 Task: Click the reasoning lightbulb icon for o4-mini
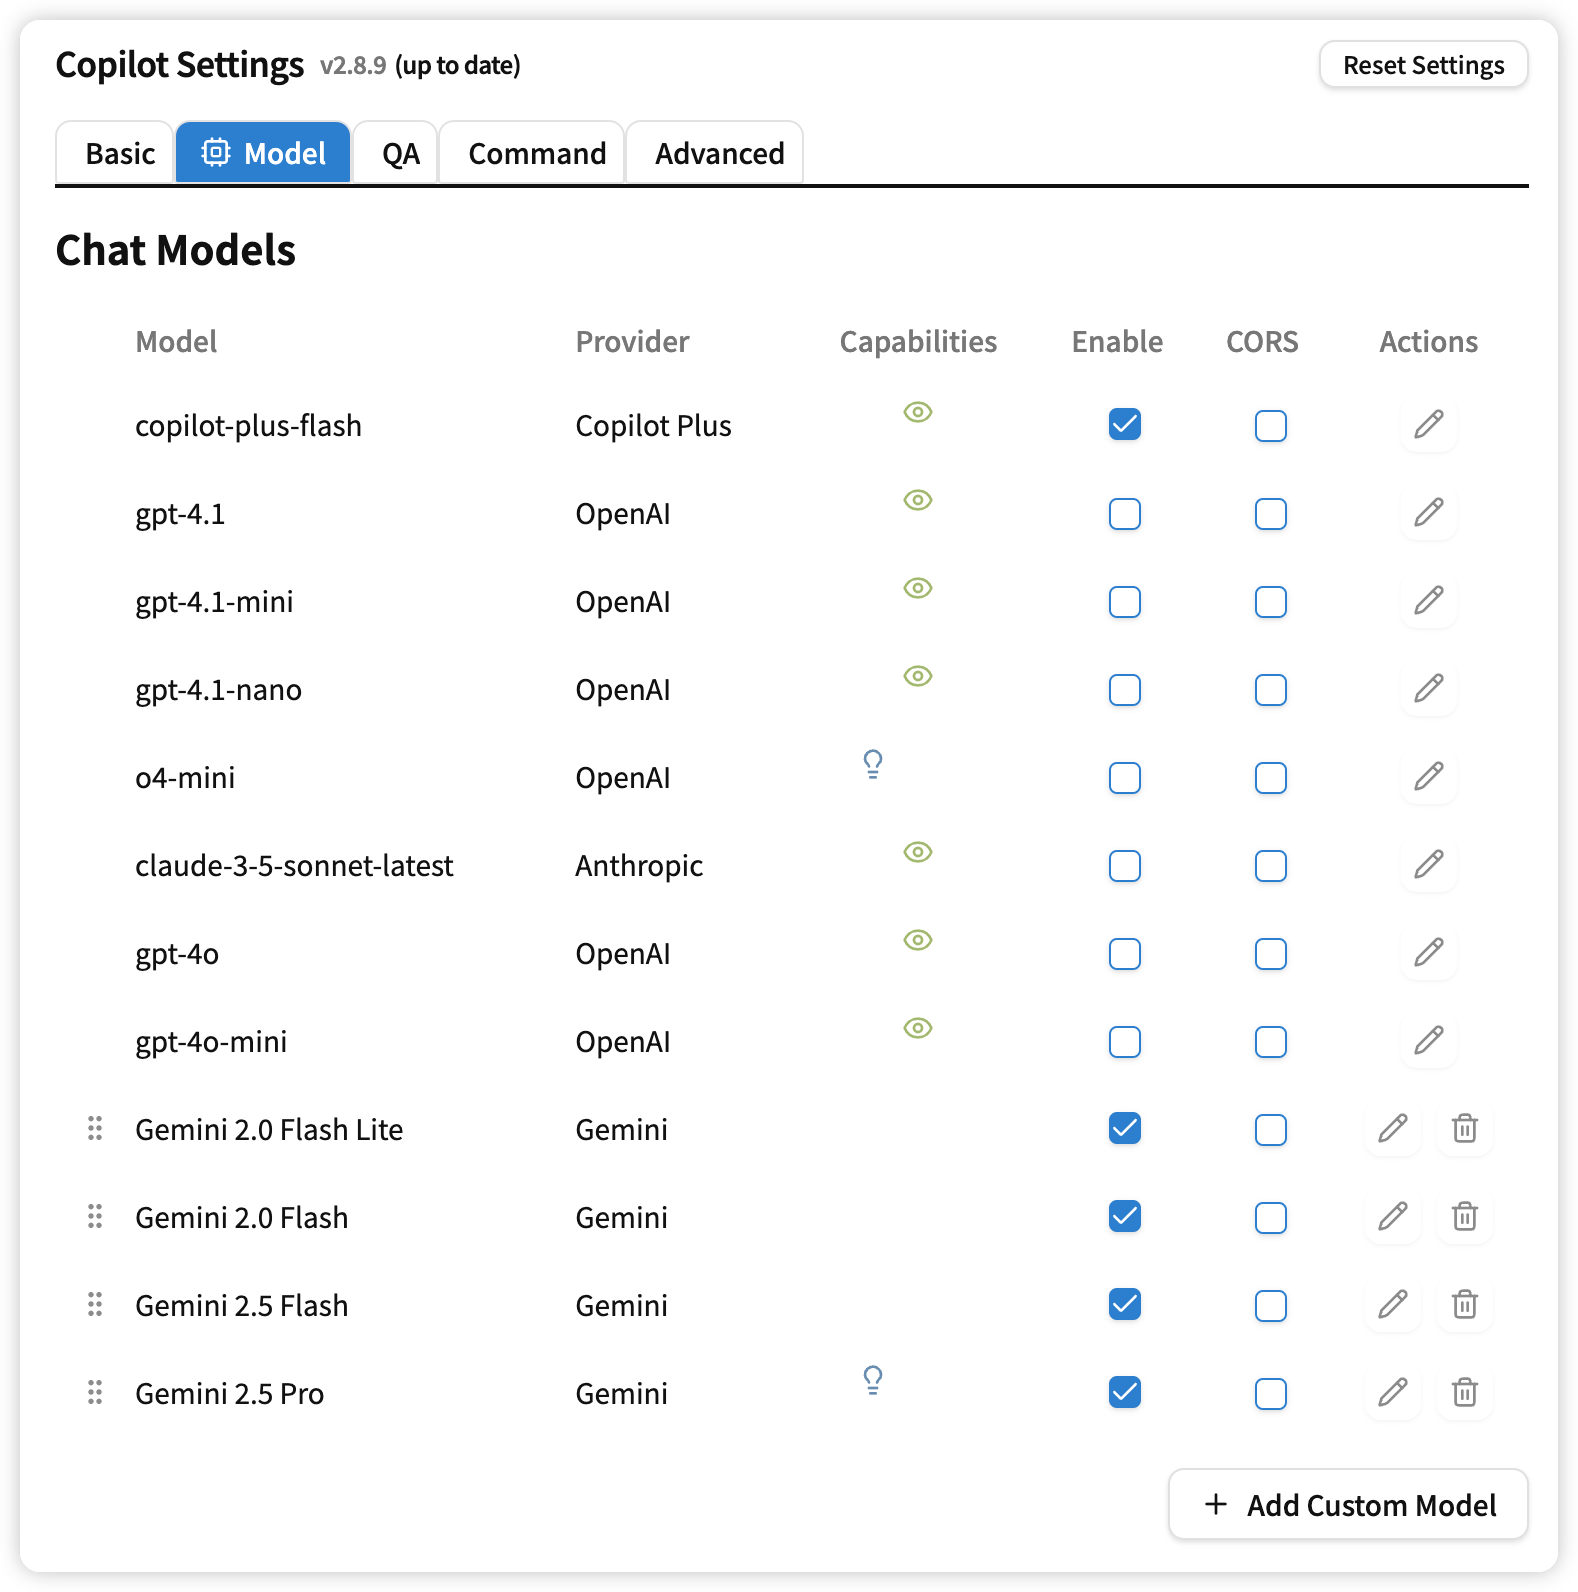tap(873, 764)
